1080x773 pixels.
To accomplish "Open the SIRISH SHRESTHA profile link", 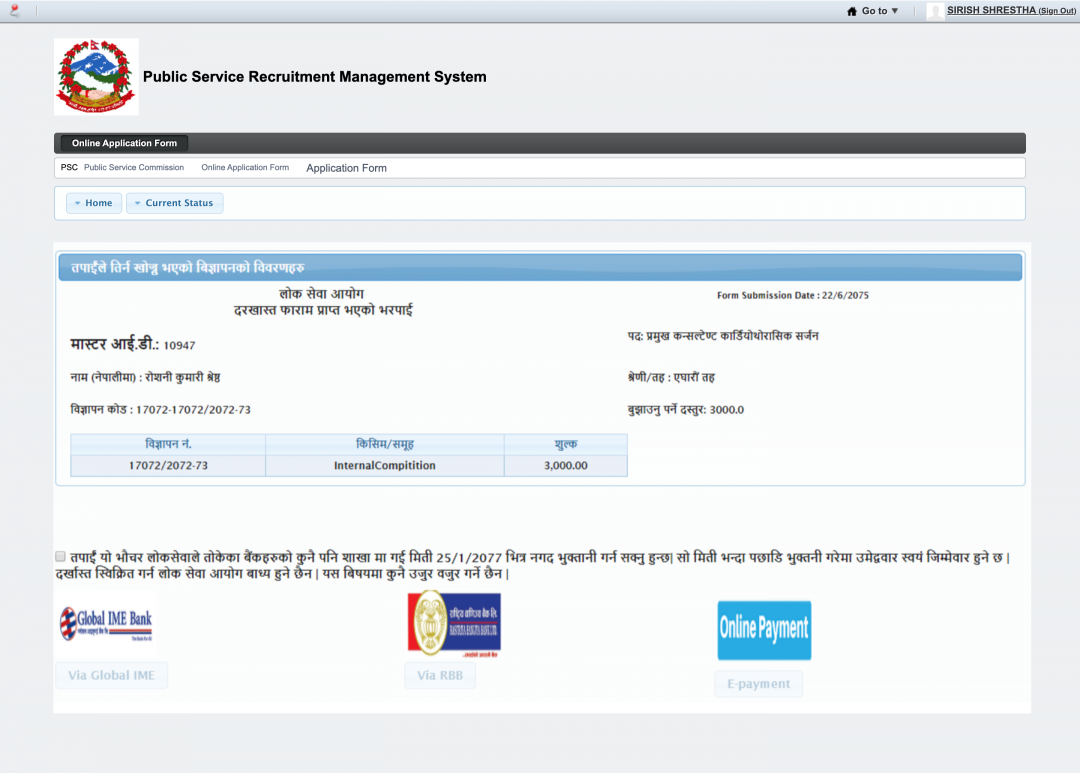I will pyautogui.click(x=991, y=10).
